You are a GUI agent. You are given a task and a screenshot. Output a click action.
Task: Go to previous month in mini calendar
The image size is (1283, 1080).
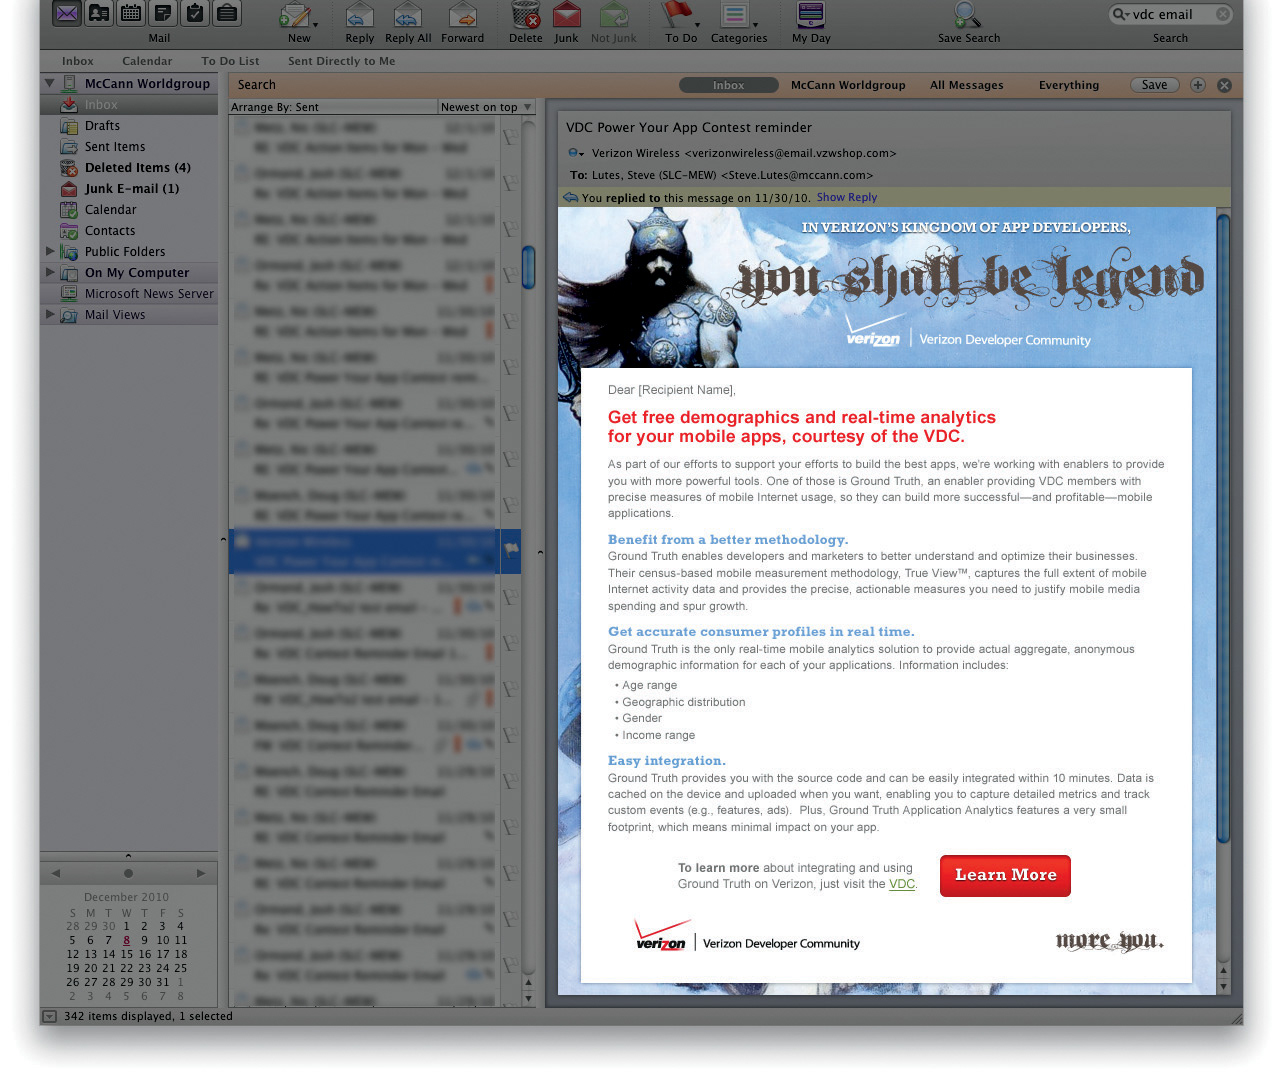pyautogui.click(x=56, y=873)
